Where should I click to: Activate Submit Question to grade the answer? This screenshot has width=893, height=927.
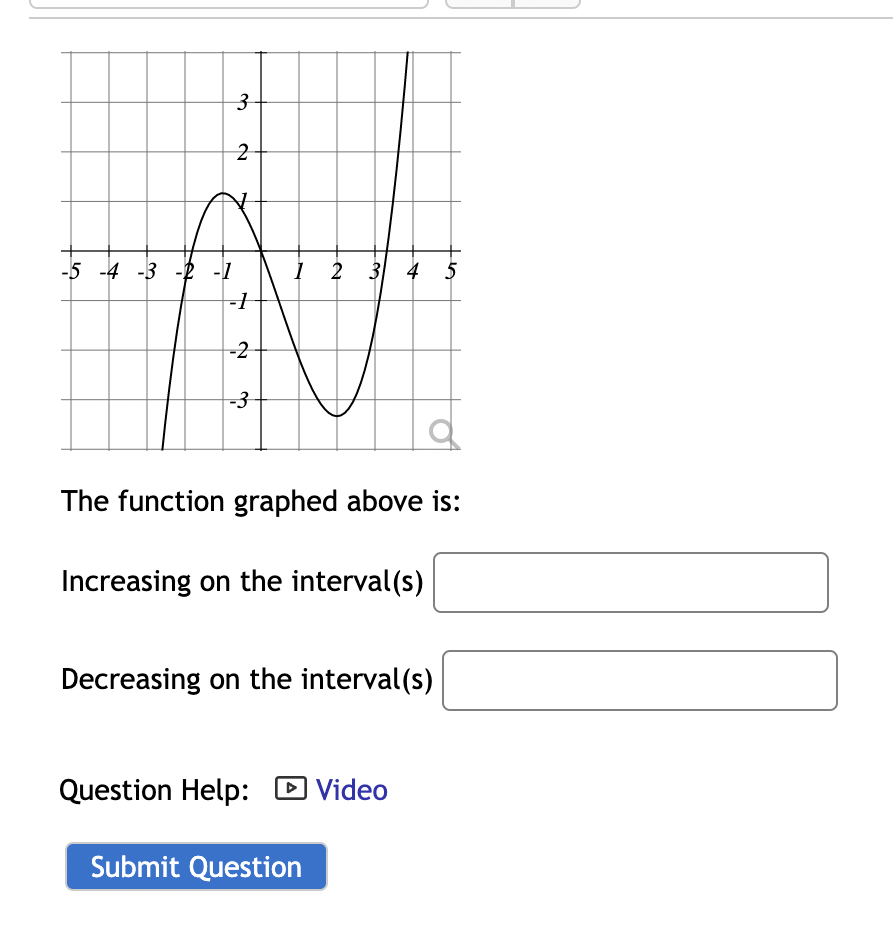(x=195, y=866)
